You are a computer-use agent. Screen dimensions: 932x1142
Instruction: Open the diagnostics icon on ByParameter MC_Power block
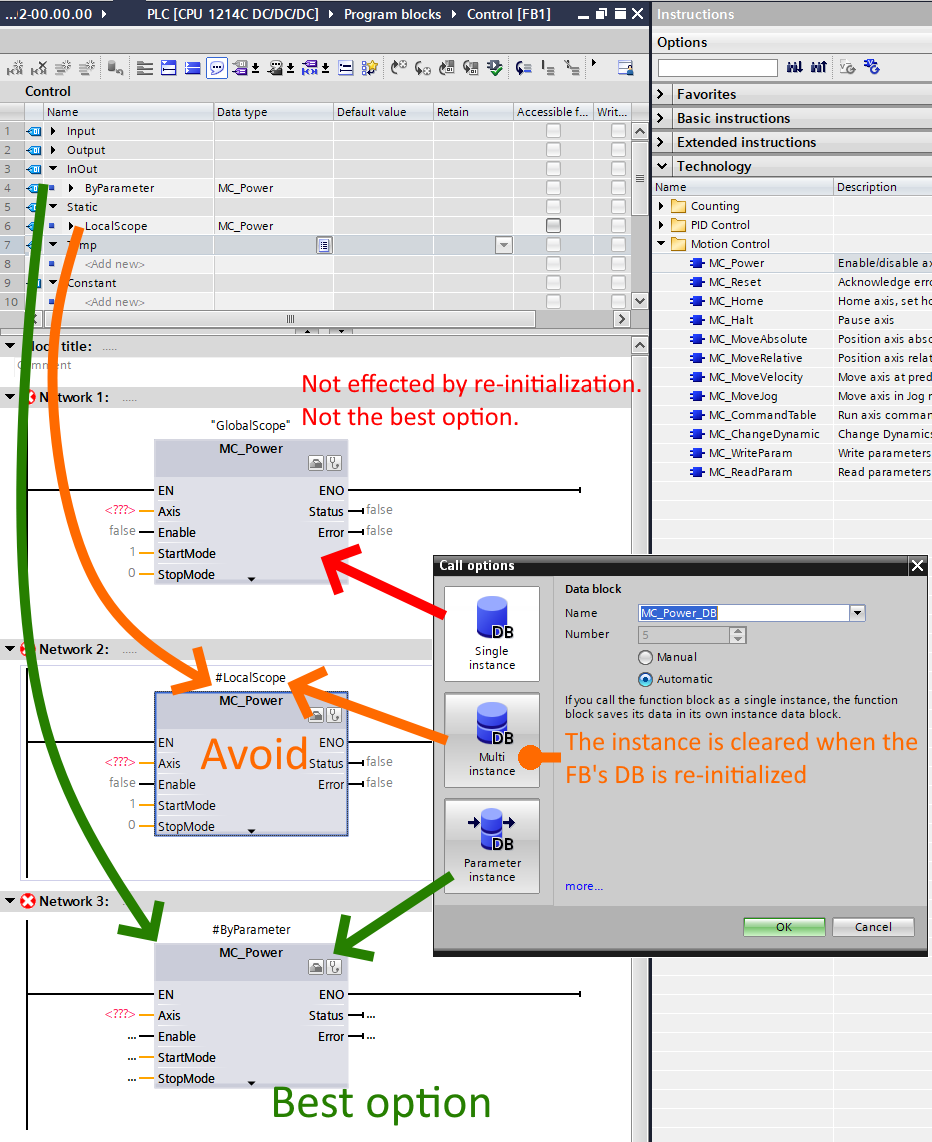tap(334, 966)
